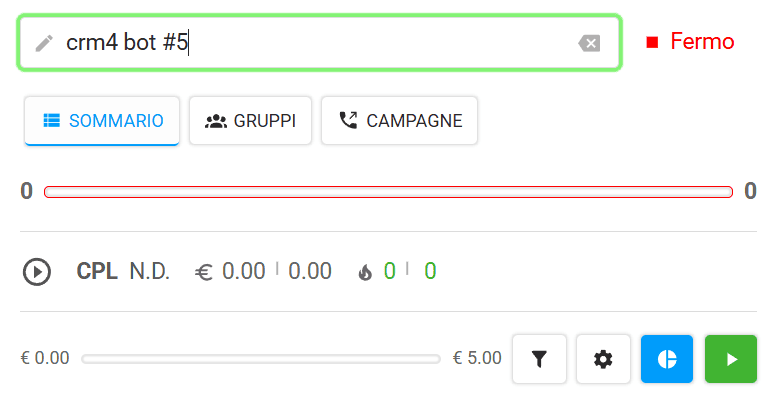The image size is (776, 403).
Task: Clear the bot name with backspace icon
Action: pyautogui.click(x=589, y=43)
